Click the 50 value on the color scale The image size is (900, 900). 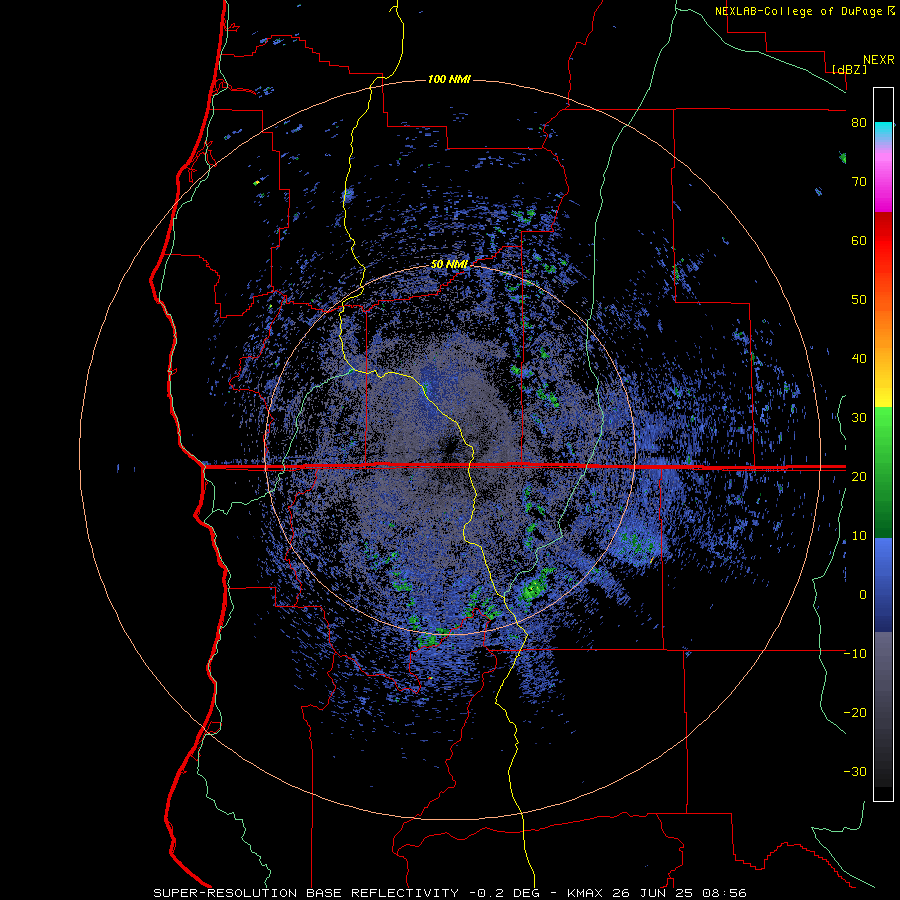tap(859, 300)
